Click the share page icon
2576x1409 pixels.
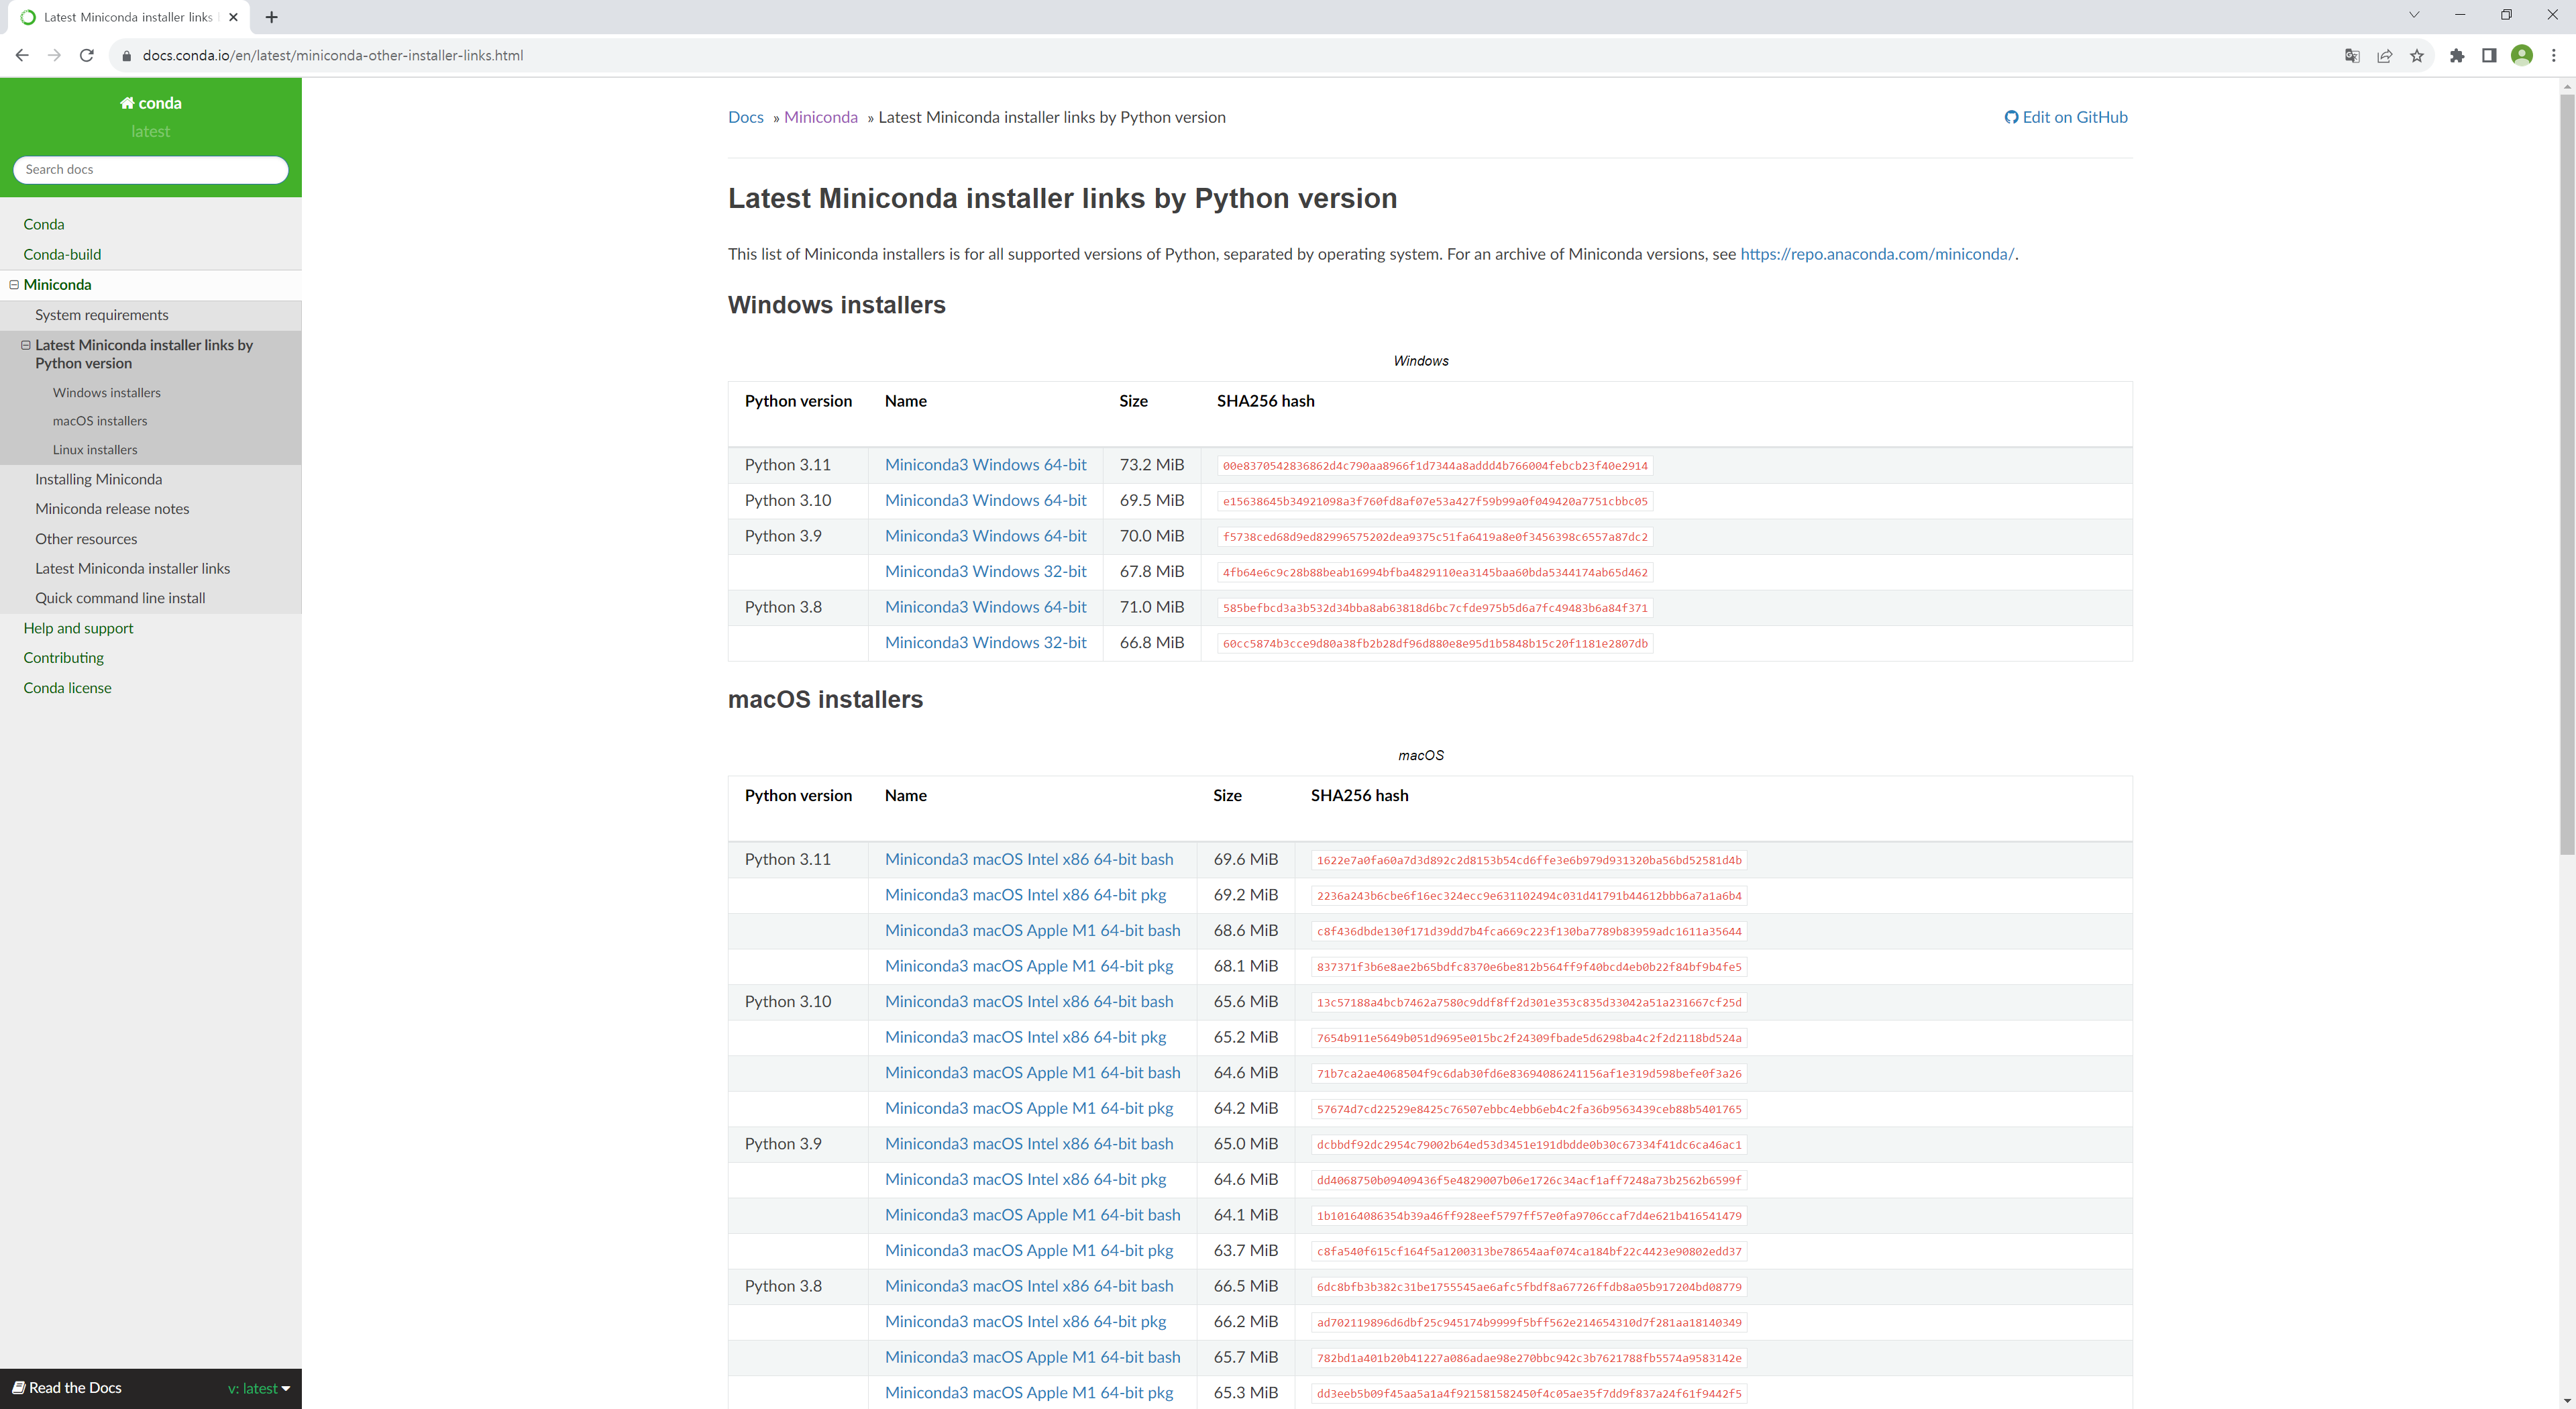pos(2384,56)
